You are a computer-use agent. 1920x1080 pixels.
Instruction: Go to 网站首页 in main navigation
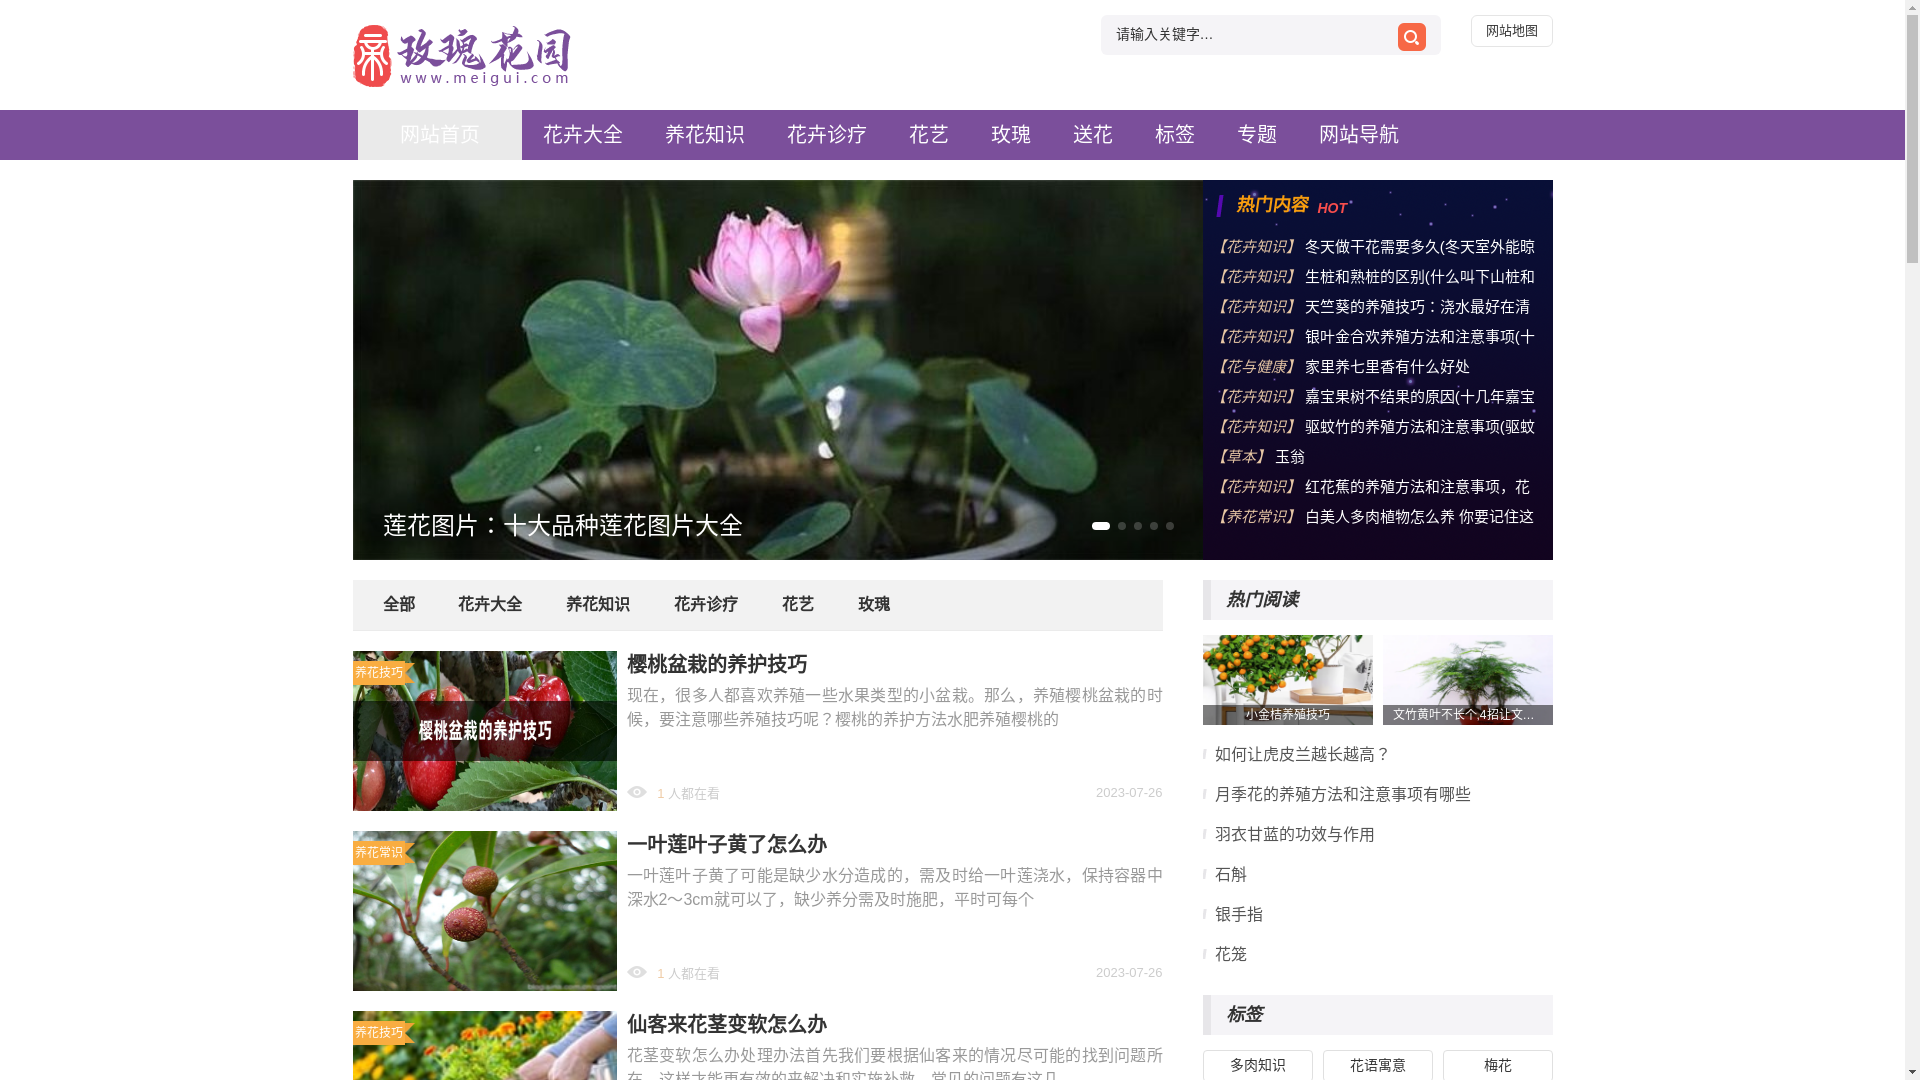coord(439,135)
